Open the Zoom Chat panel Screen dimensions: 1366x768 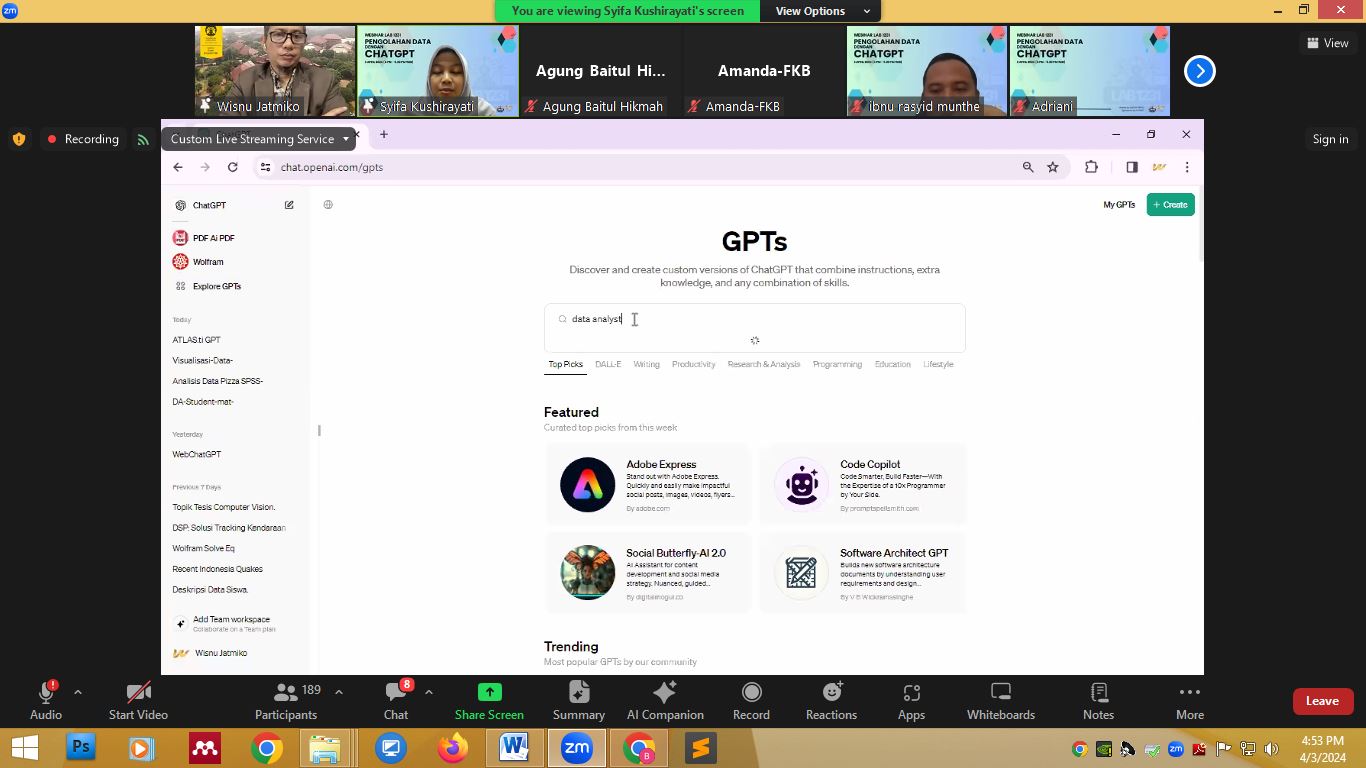click(x=396, y=699)
